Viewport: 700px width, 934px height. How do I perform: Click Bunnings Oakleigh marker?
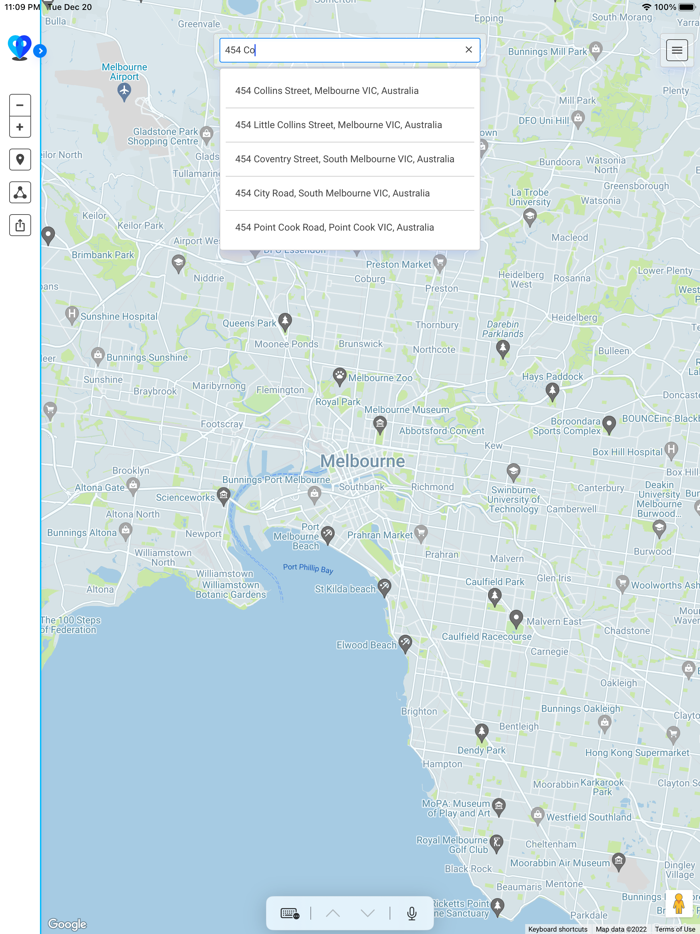[605, 723]
